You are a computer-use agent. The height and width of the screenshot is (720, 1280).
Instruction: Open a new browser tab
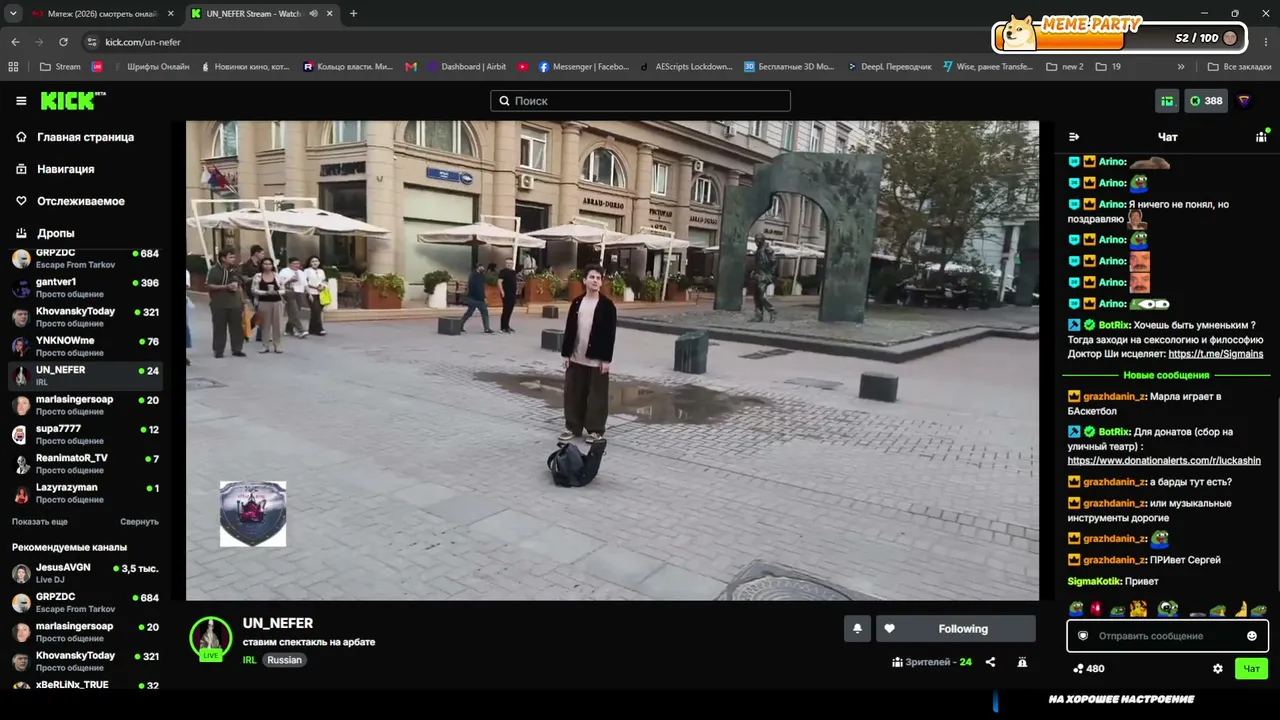[353, 14]
